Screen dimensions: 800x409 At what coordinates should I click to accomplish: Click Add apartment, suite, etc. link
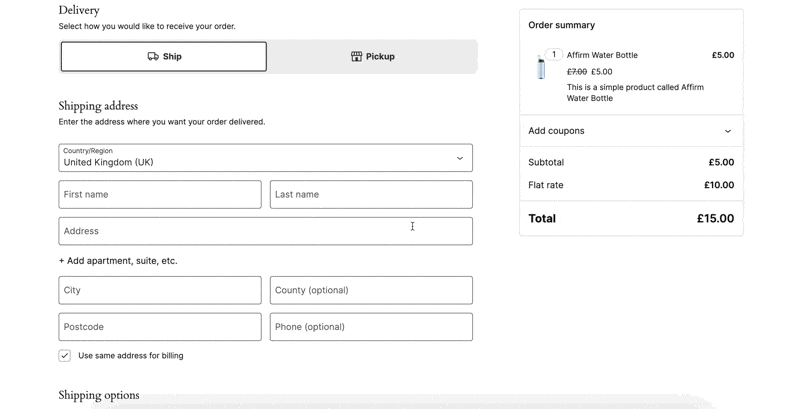pyautogui.click(x=118, y=261)
